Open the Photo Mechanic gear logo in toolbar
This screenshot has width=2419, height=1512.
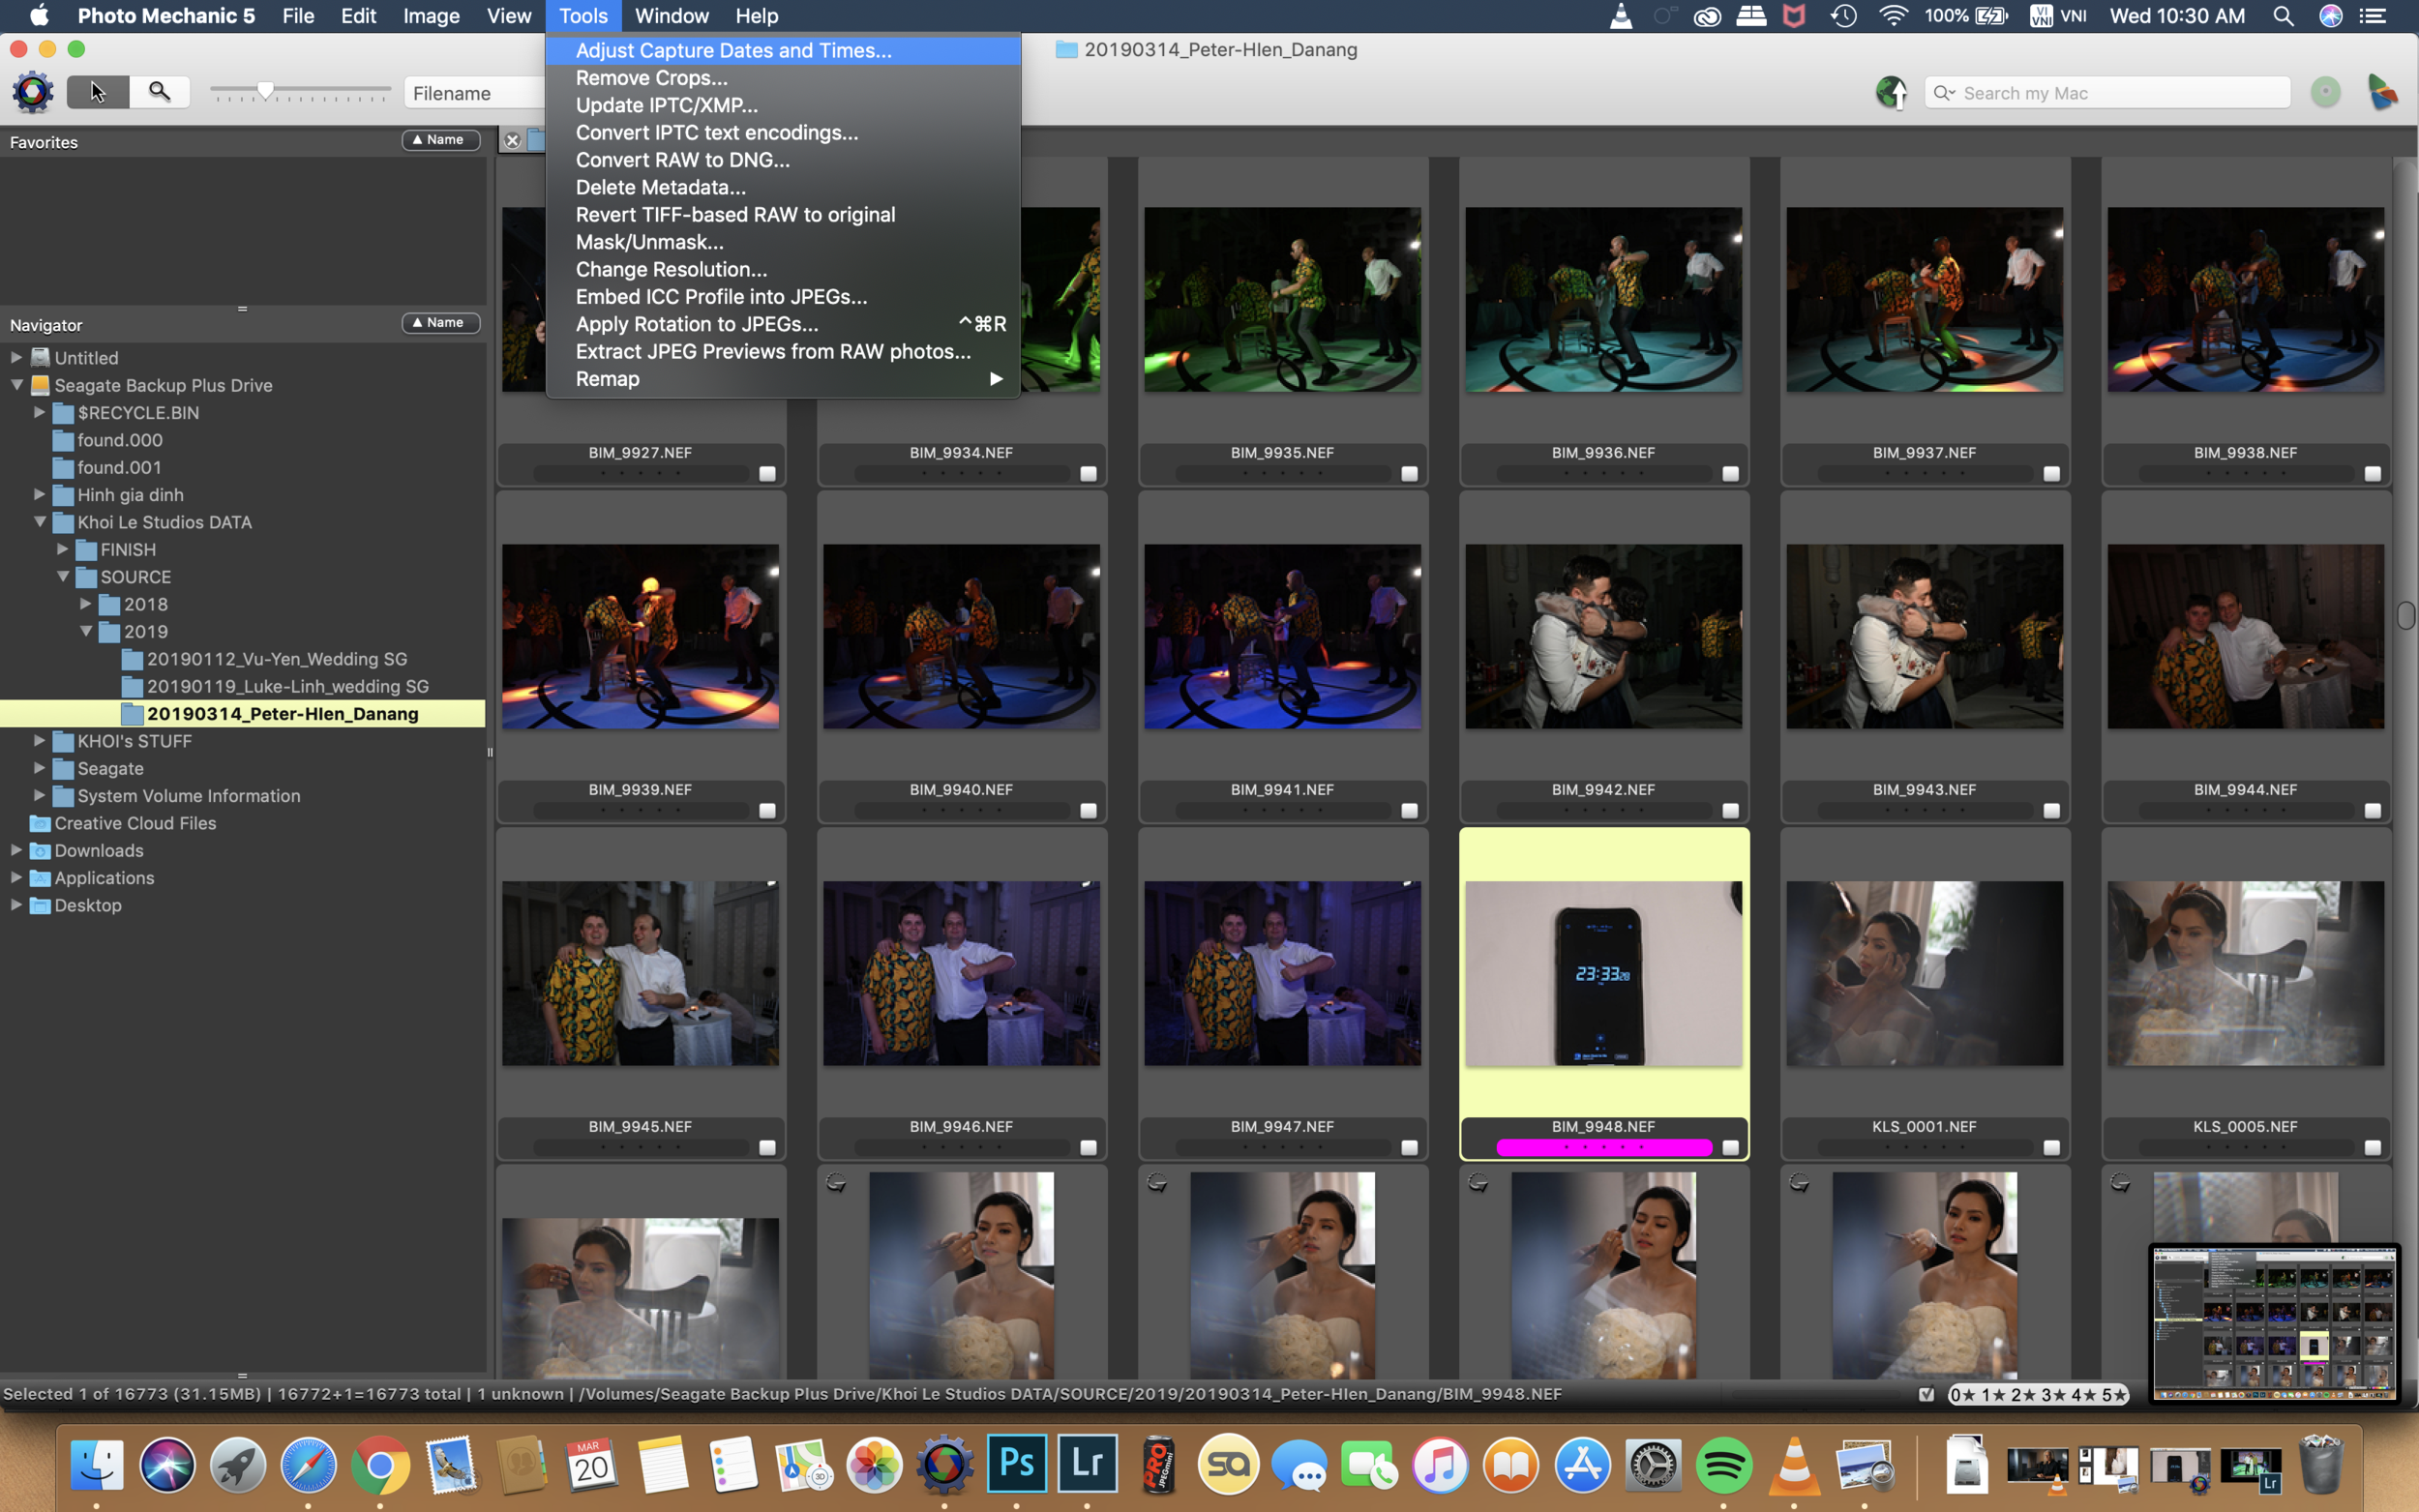coord(33,92)
